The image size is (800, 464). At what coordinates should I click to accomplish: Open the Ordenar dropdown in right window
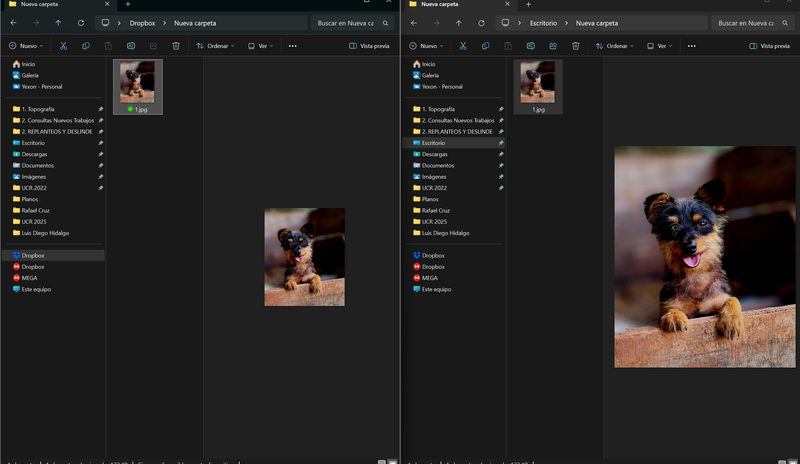(615, 45)
